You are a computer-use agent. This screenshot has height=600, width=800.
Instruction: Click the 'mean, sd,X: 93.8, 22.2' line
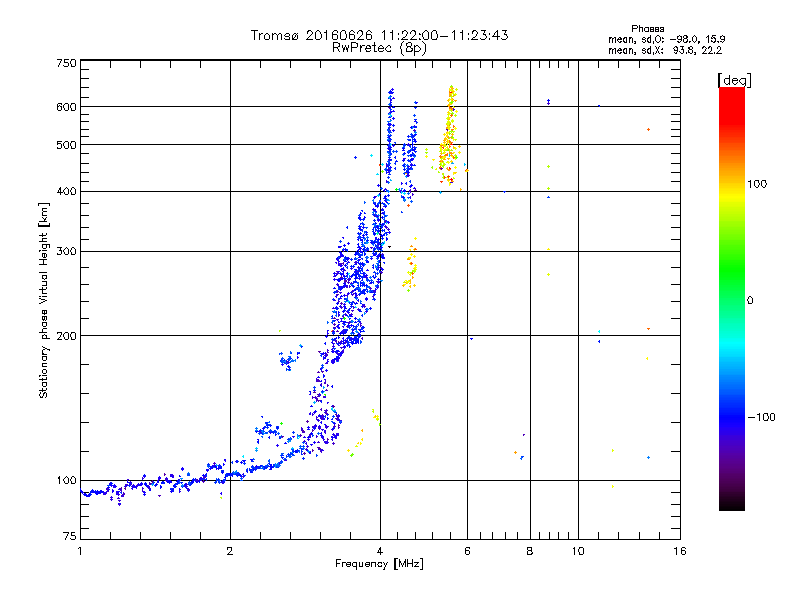[665, 50]
